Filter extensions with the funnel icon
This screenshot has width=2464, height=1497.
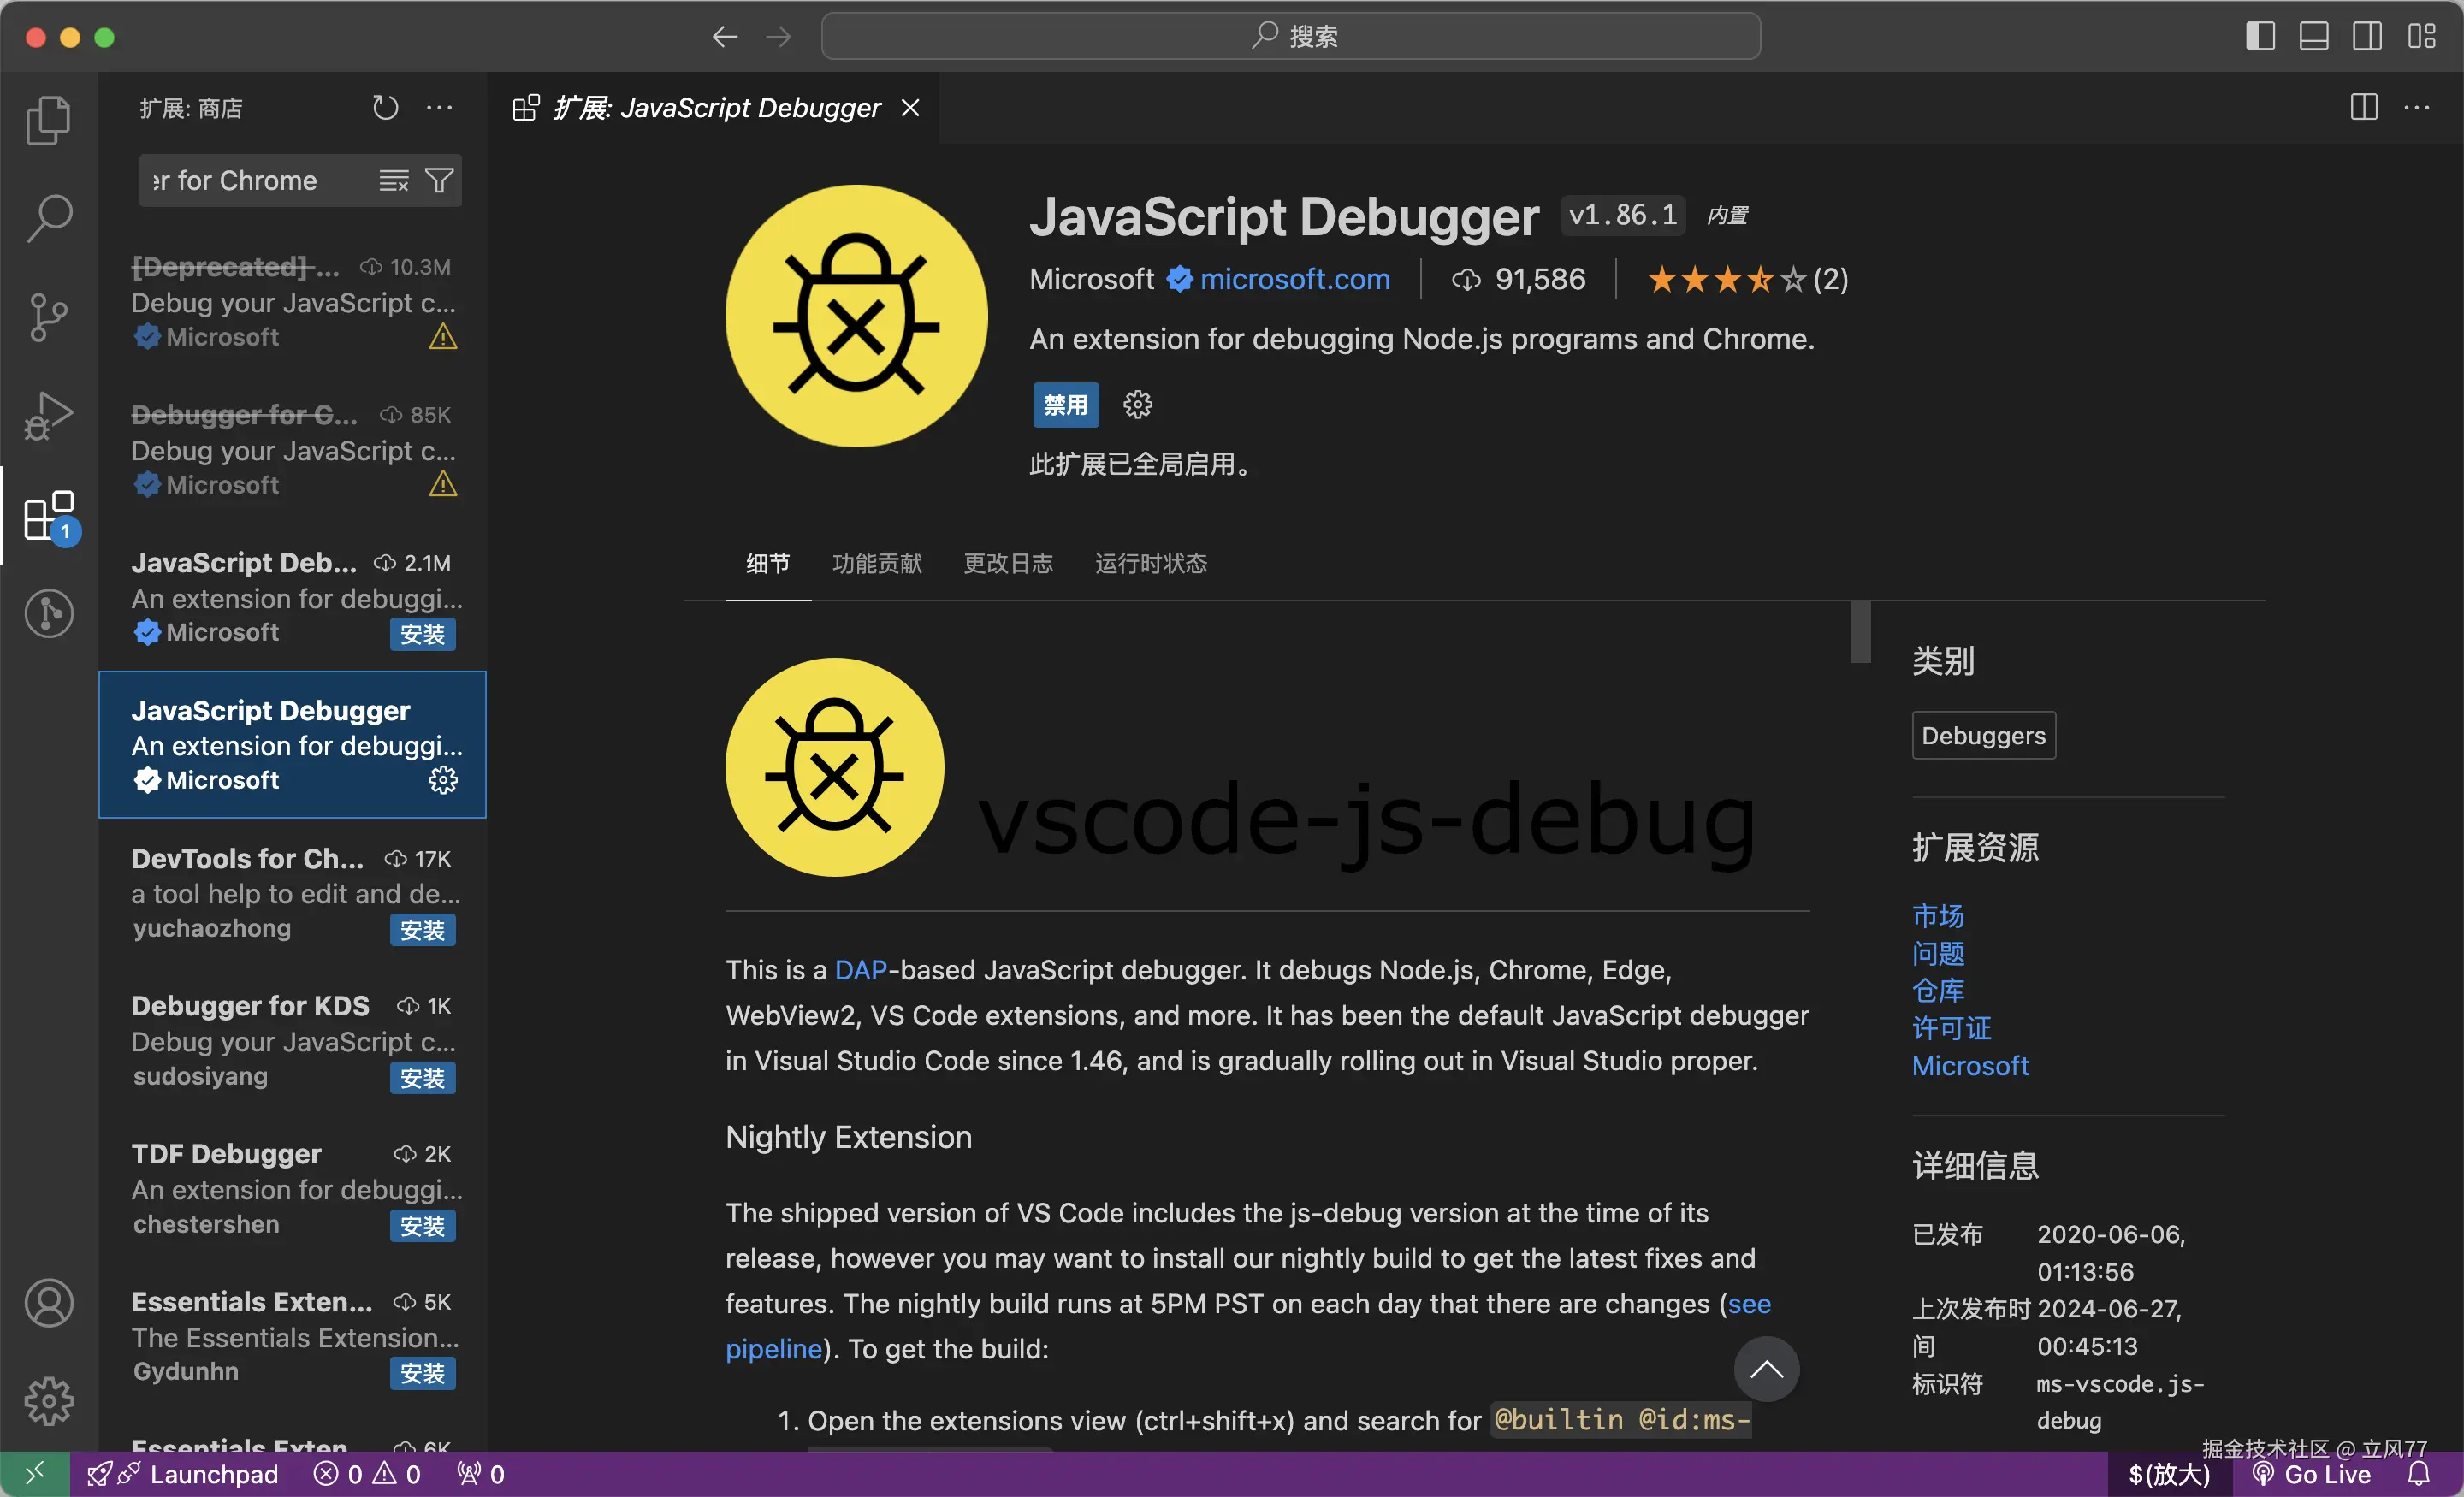[439, 180]
